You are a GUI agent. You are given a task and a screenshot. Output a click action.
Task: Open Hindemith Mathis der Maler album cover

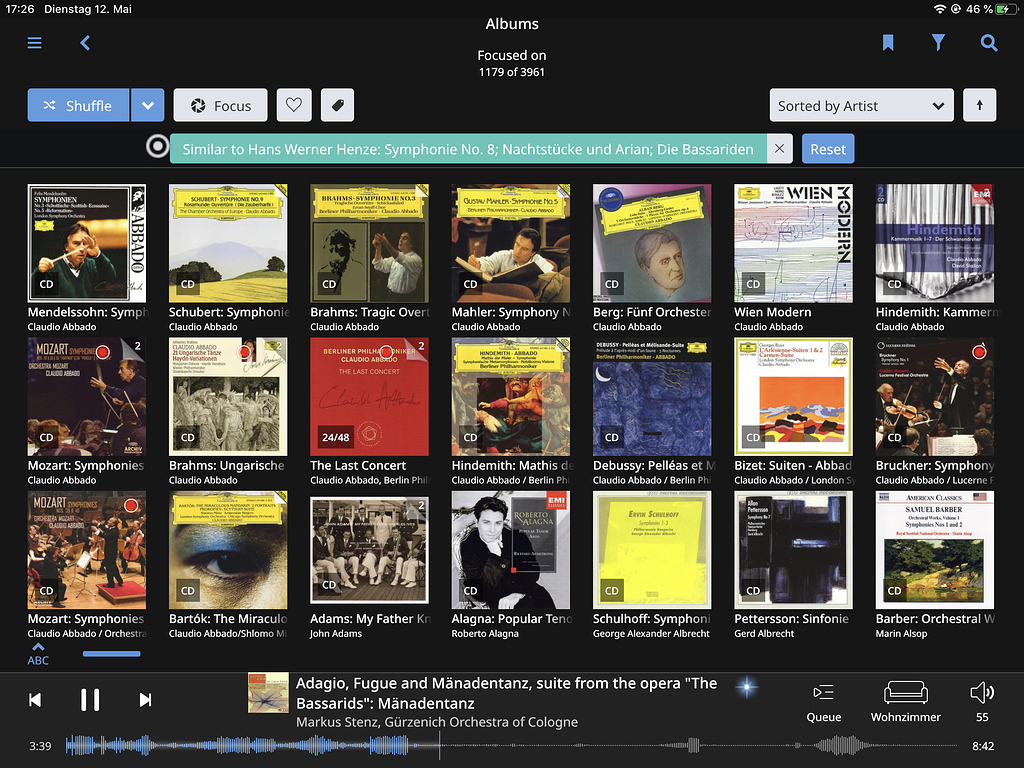[511, 396]
